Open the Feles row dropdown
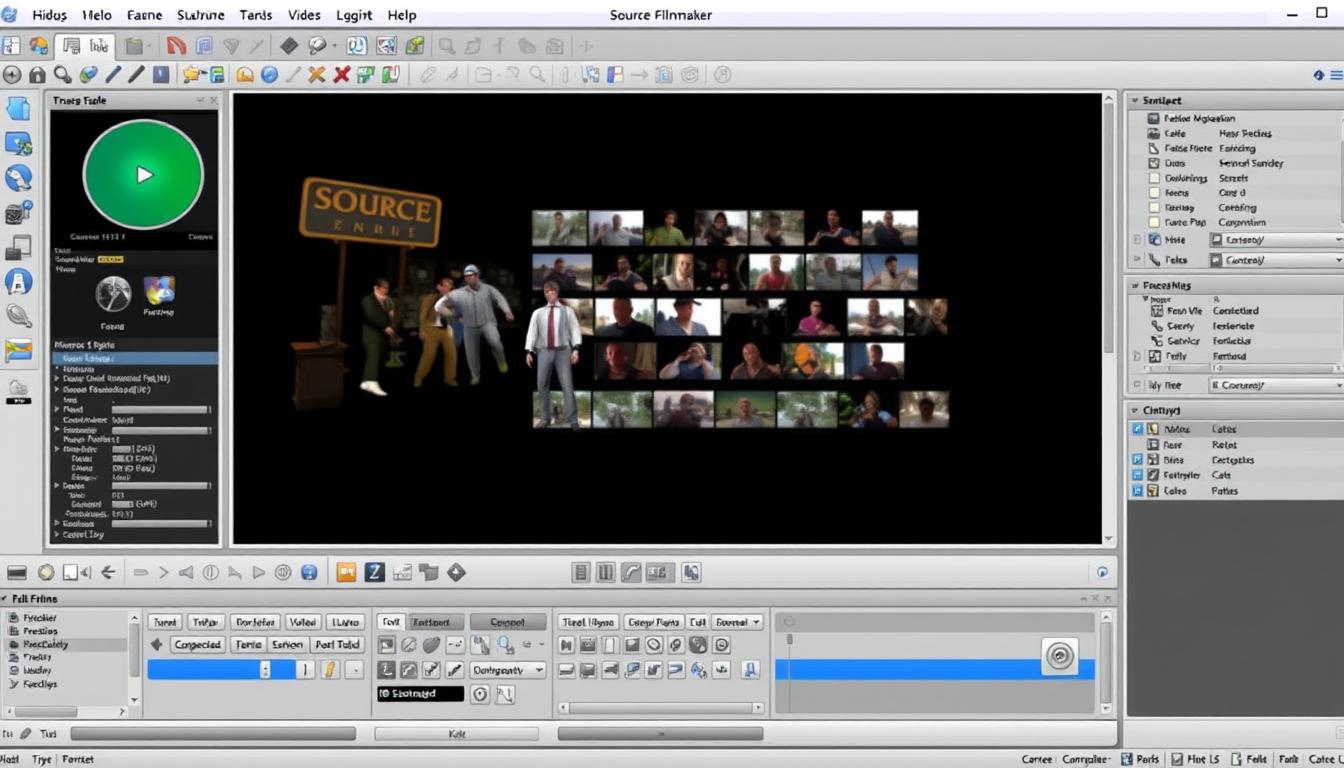Viewport: 1344px width, 768px height. [x=1276, y=260]
